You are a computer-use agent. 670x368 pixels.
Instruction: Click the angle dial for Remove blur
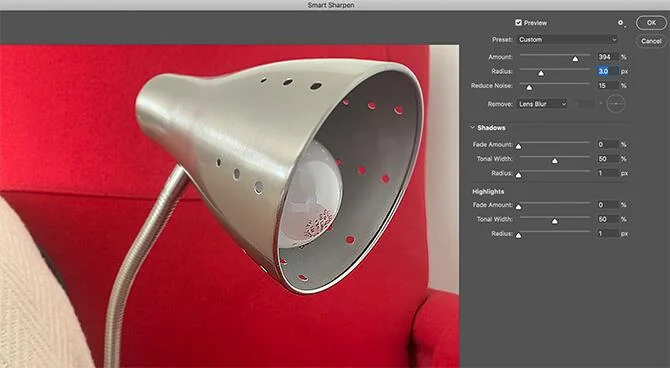616,104
